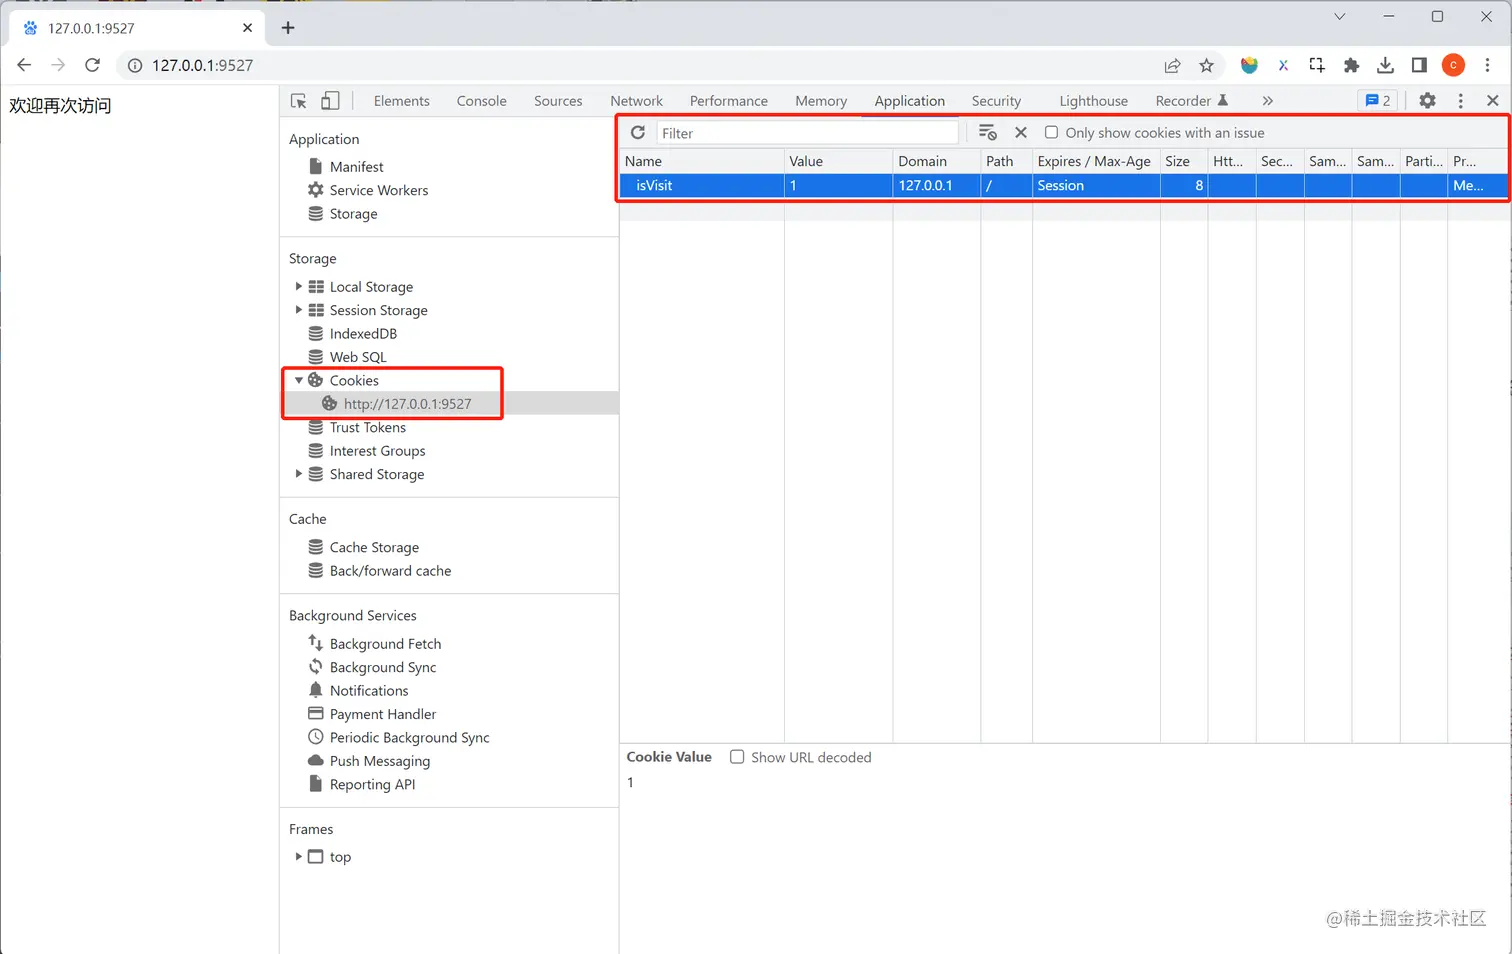Image resolution: width=1512 pixels, height=954 pixels.
Task: Close the DevTools panel
Action: click(1492, 101)
